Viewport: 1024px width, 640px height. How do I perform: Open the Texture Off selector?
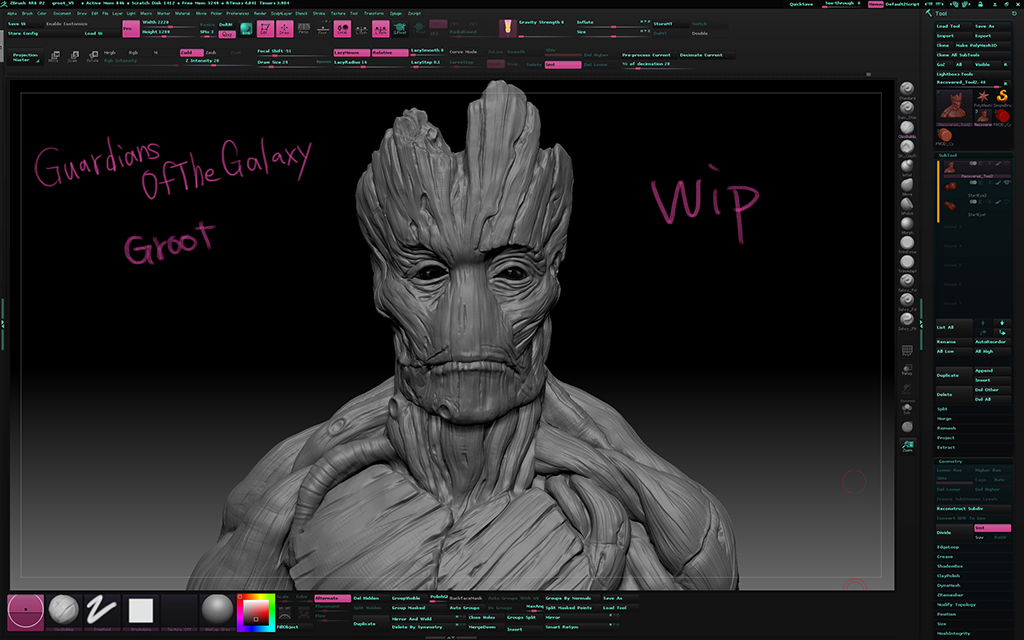click(x=179, y=612)
